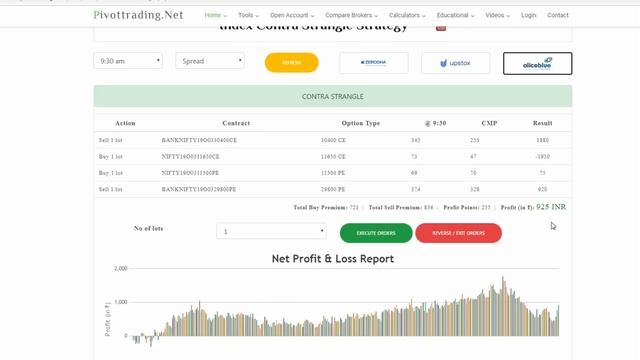
Task: Select the Upstox broker logo button
Action: (x=456, y=63)
